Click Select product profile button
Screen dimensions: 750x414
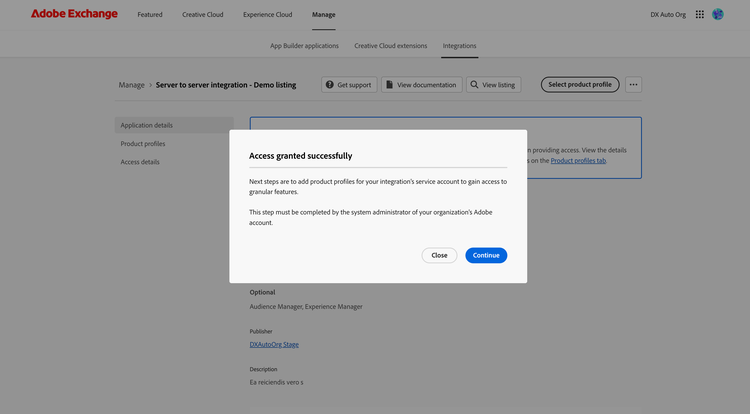[x=580, y=85]
